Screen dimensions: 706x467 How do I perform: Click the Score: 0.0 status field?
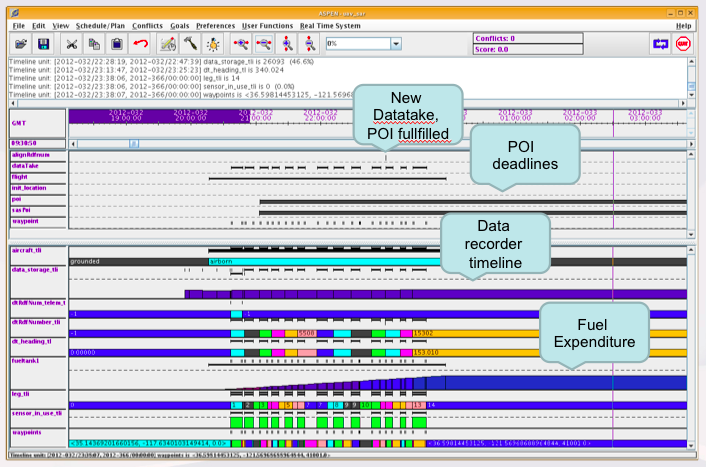coord(528,50)
